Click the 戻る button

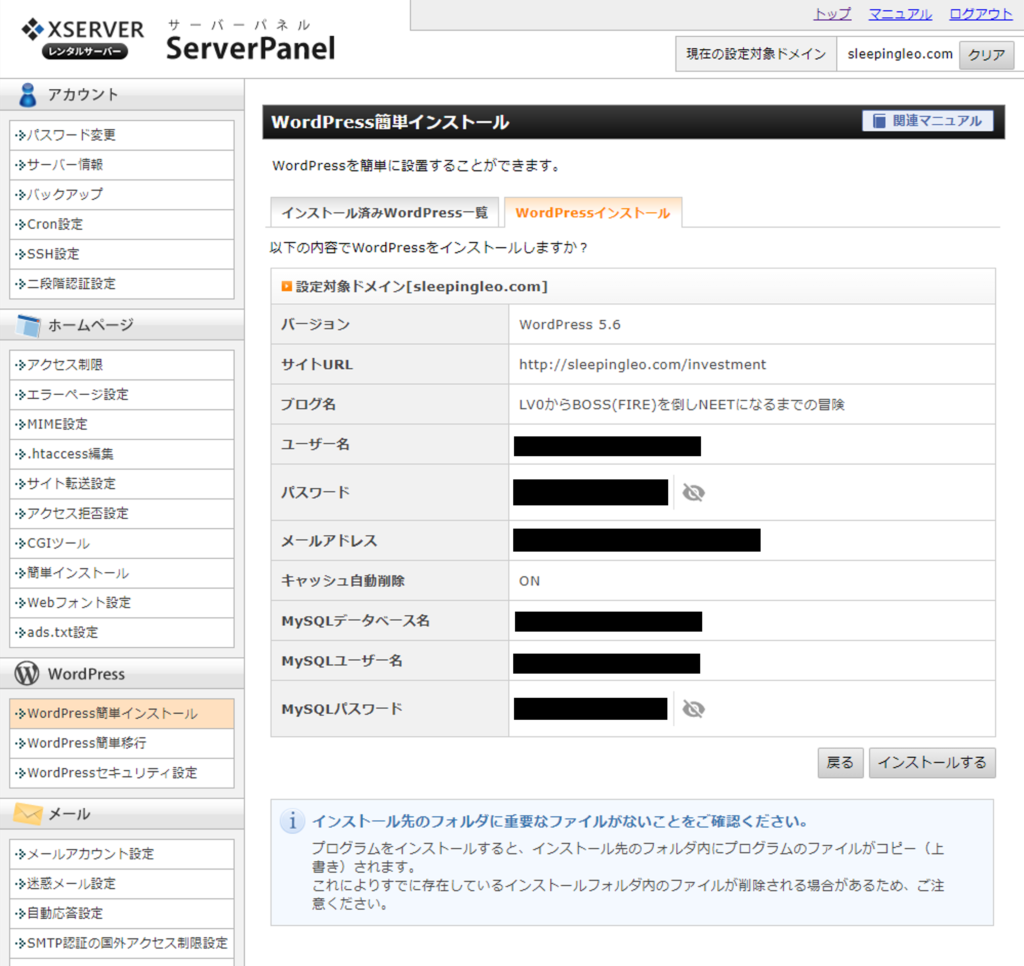point(840,763)
